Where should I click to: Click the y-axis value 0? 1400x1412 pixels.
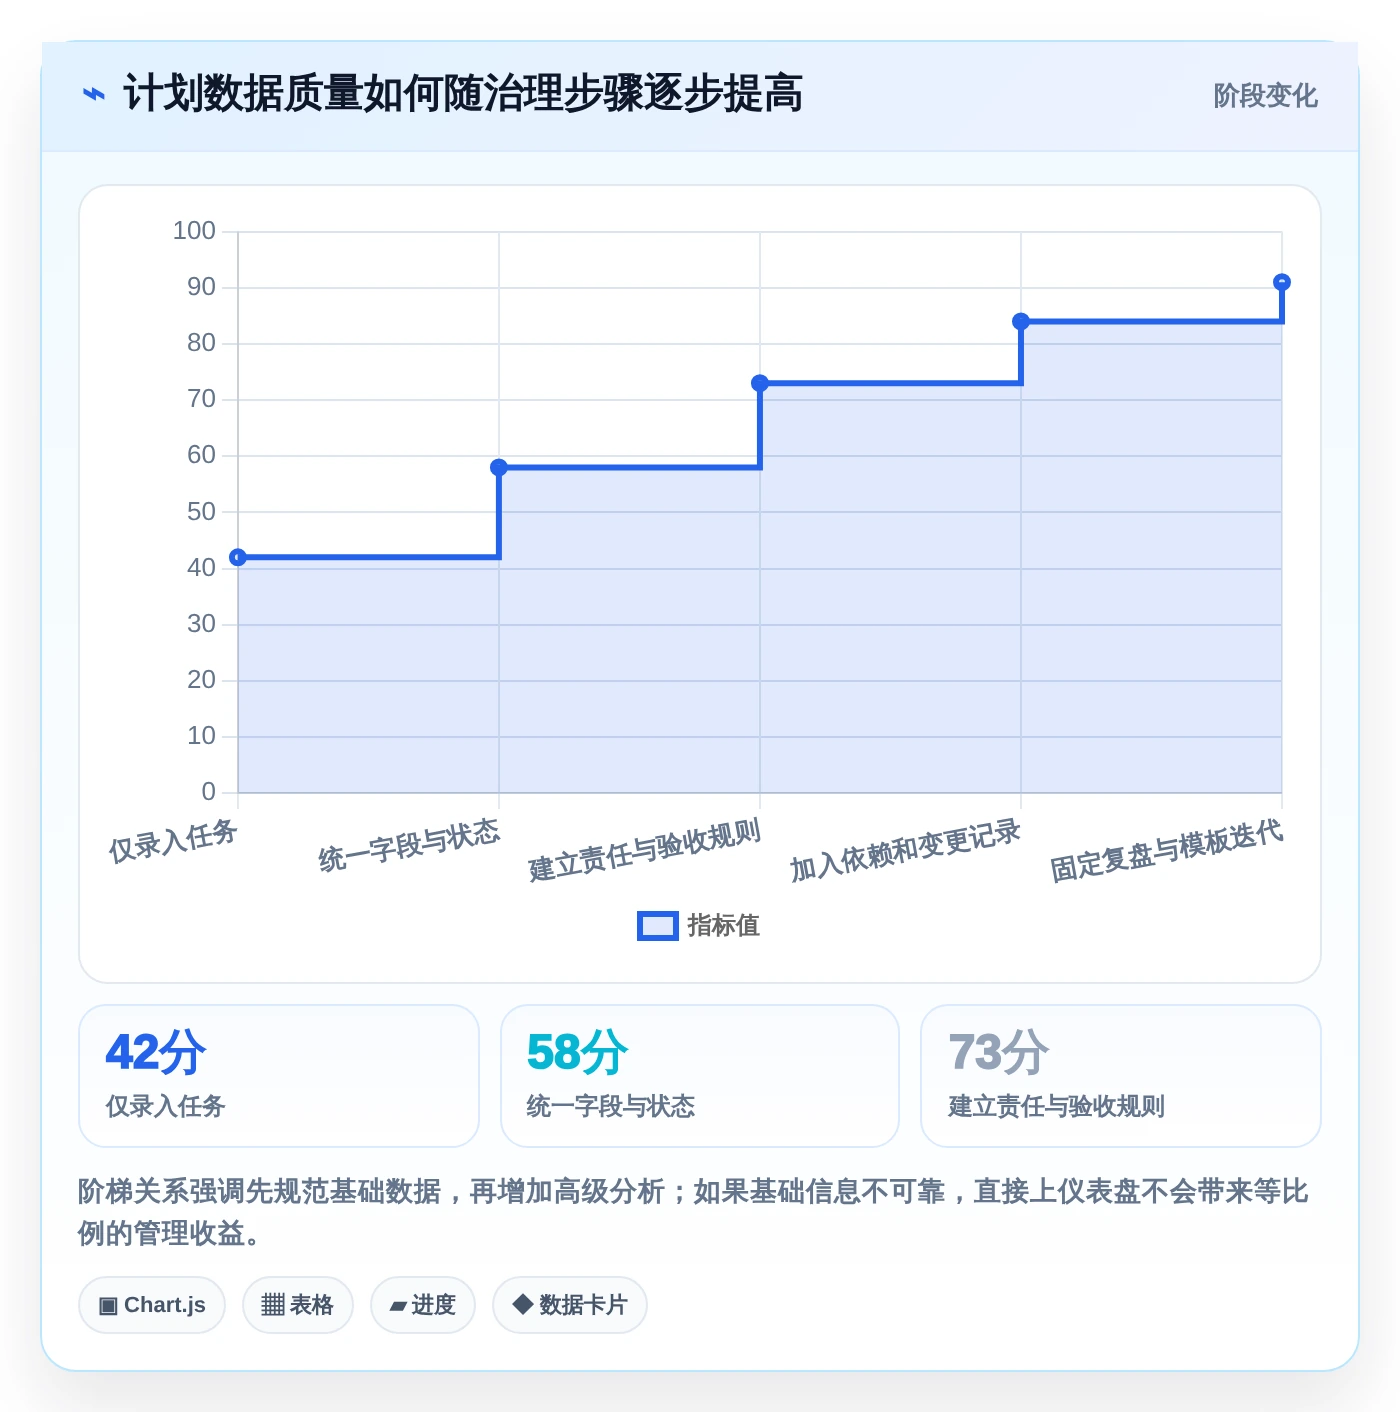tap(208, 792)
